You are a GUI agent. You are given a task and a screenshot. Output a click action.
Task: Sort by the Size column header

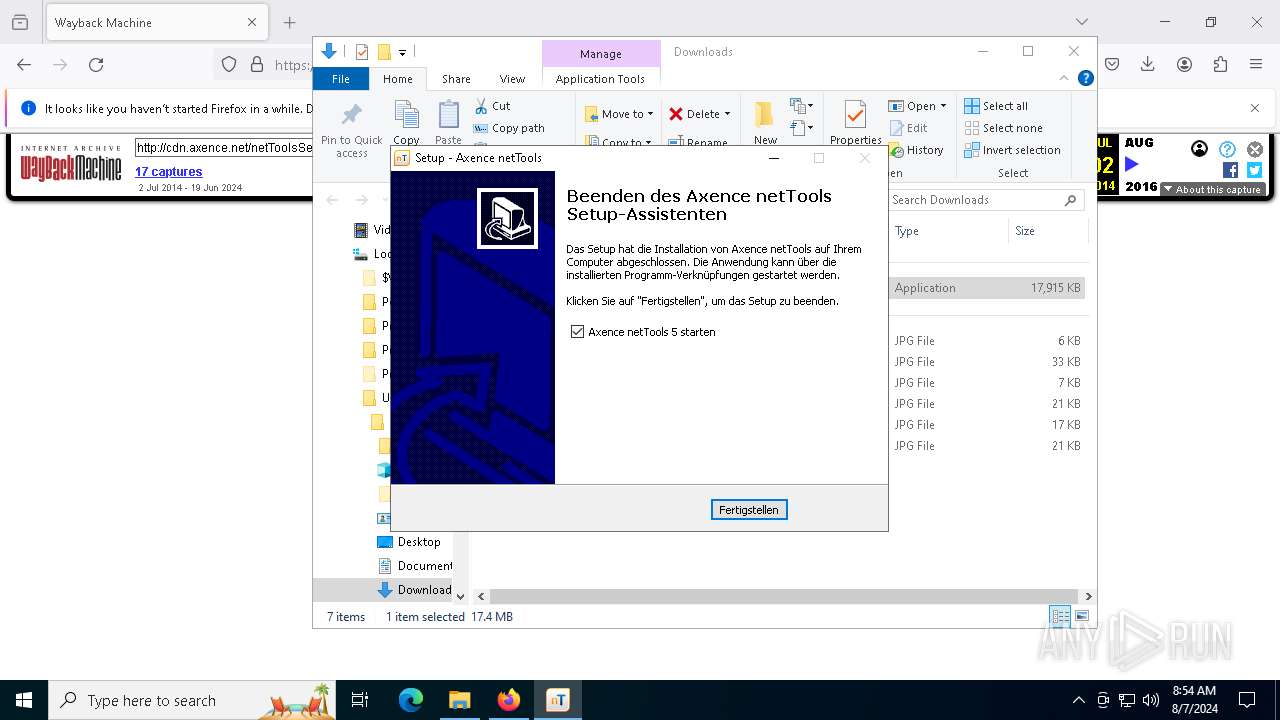coord(1047,231)
